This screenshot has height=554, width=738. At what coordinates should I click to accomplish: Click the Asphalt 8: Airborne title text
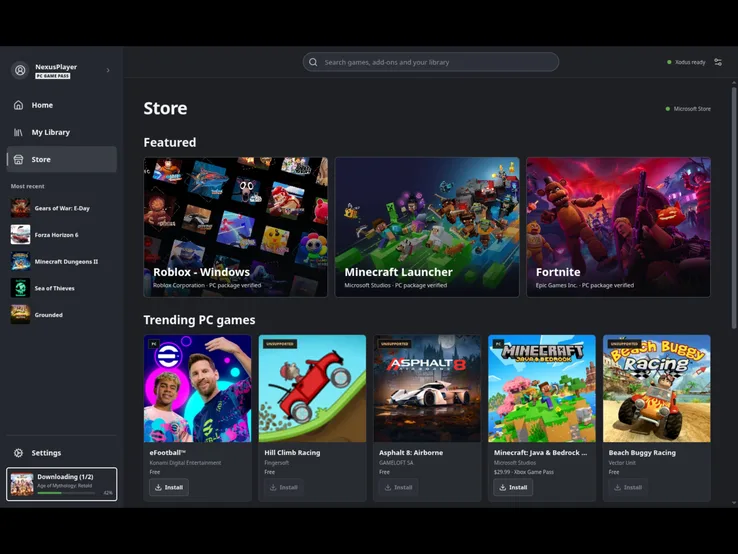coord(411,452)
